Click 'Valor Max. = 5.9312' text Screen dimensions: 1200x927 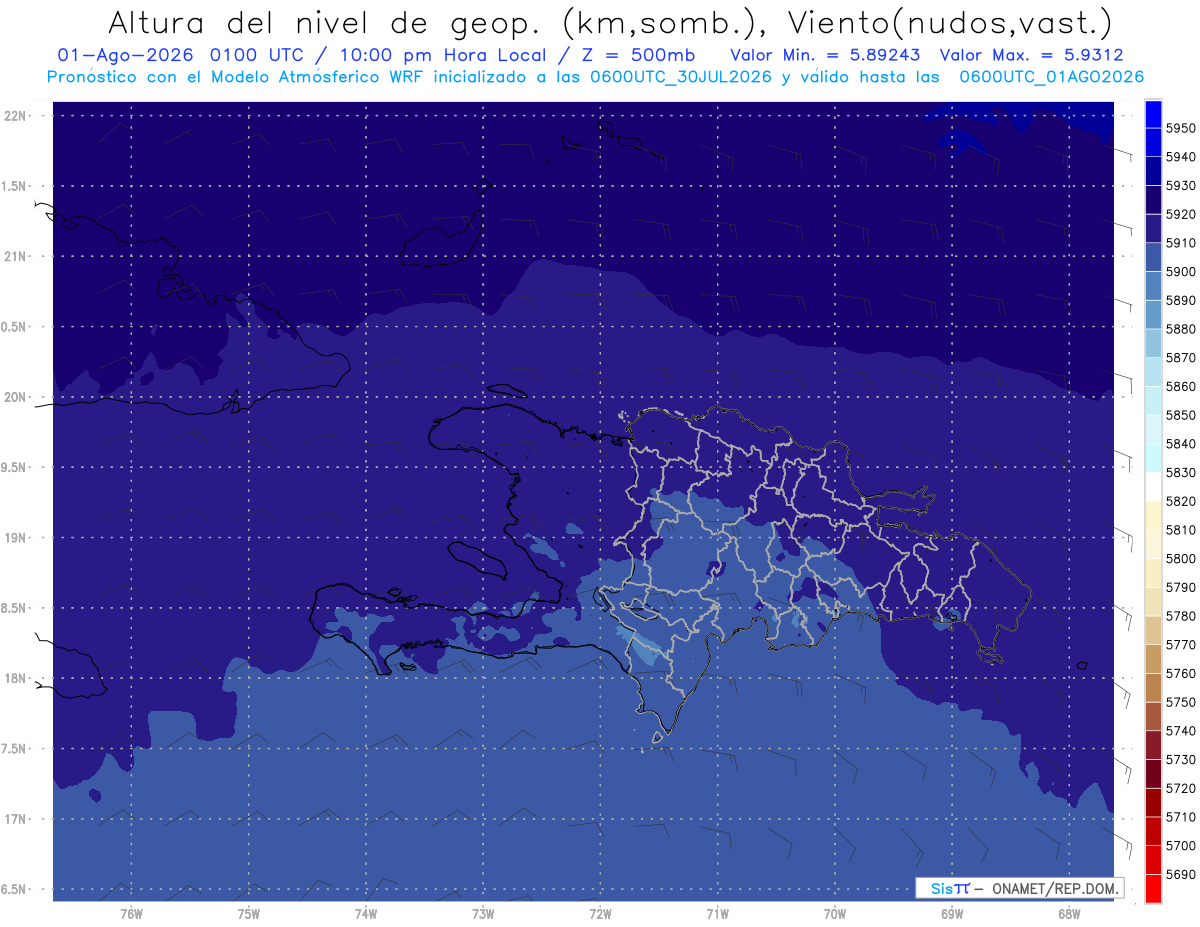(x=1033, y=55)
